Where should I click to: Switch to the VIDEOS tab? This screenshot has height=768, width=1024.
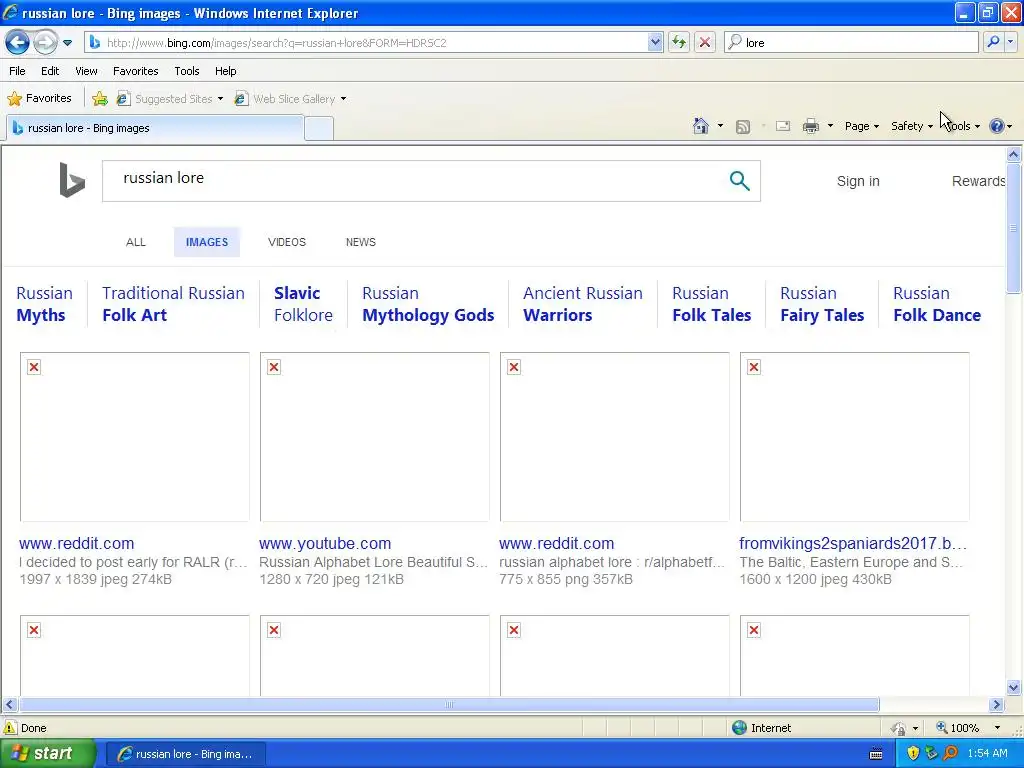click(287, 242)
